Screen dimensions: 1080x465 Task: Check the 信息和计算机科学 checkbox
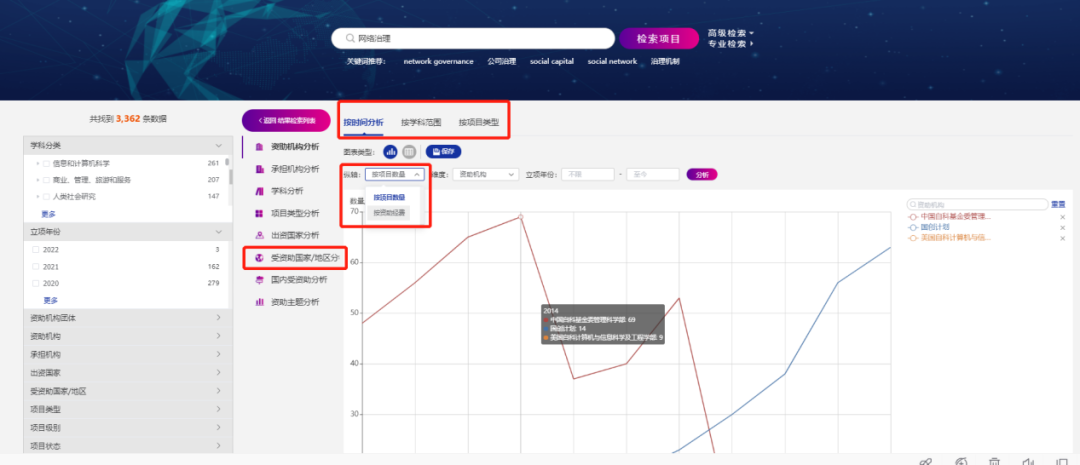46,163
